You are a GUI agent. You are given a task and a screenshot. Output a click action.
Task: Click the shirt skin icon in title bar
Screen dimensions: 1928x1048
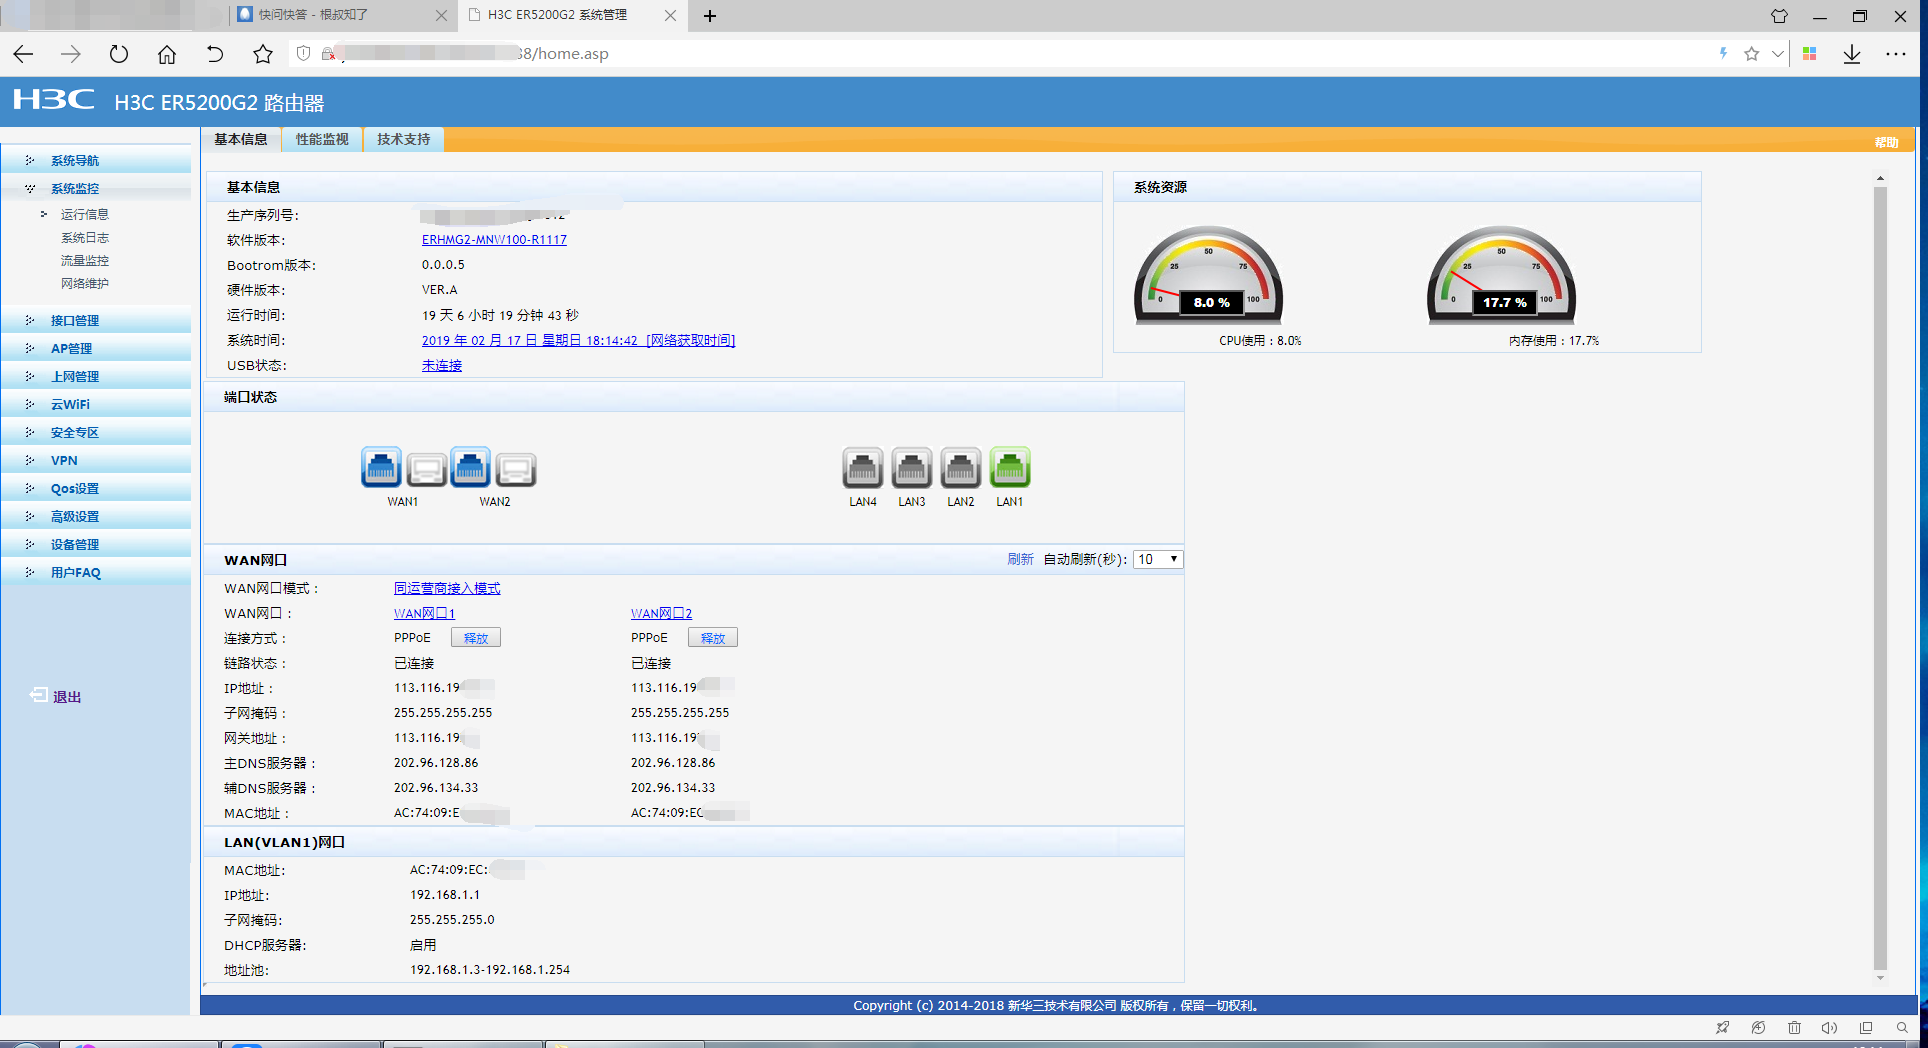click(1779, 16)
